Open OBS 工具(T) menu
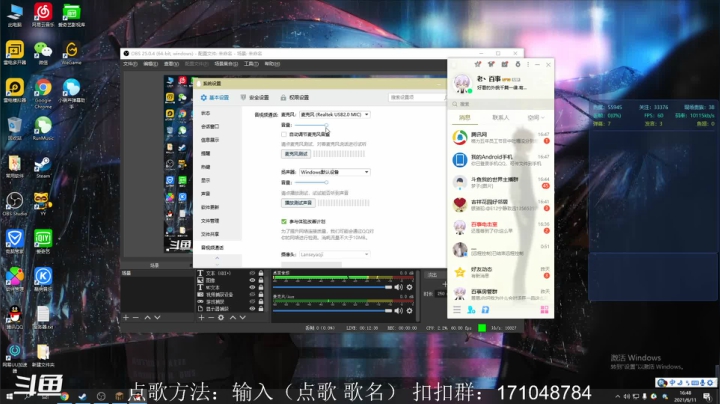720x404 pixels. click(x=251, y=64)
